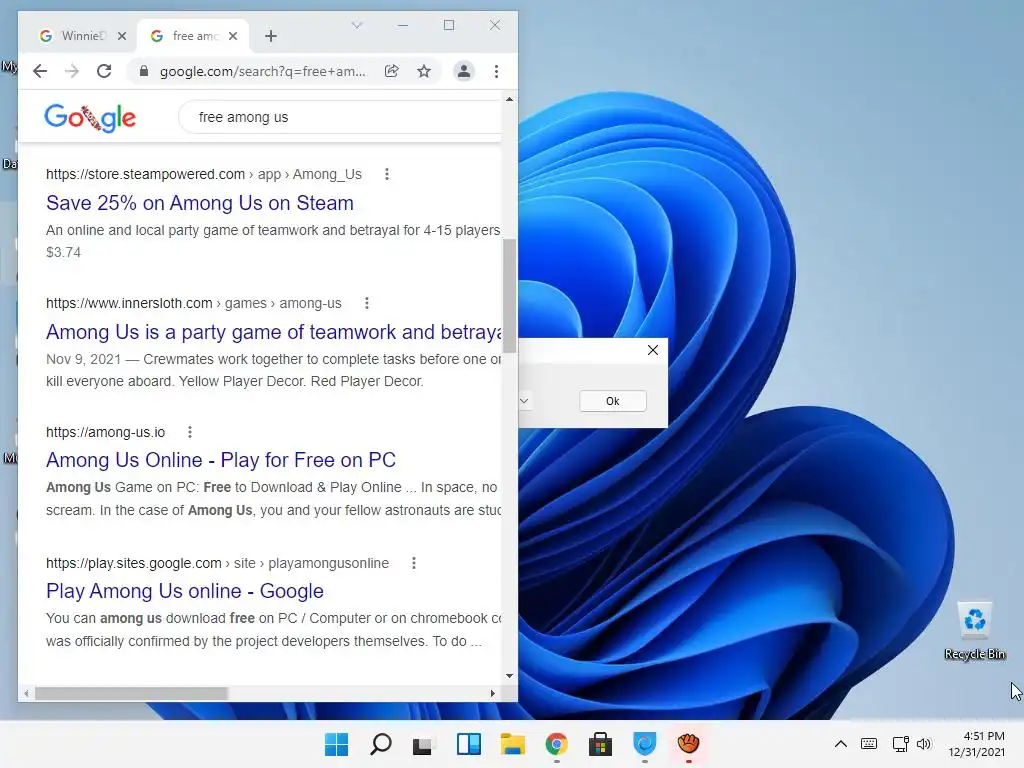Viewport: 1024px width, 768px height.
Task: Open Task View on the taskbar
Action: (x=423, y=744)
